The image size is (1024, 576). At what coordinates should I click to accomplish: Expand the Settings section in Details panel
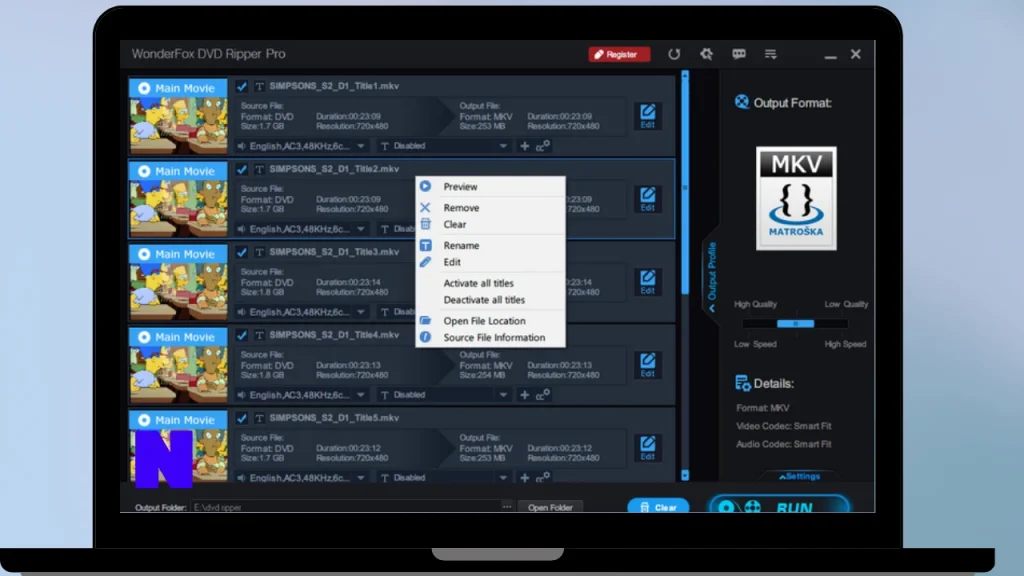pyautogui.click(x=799, y=476)
